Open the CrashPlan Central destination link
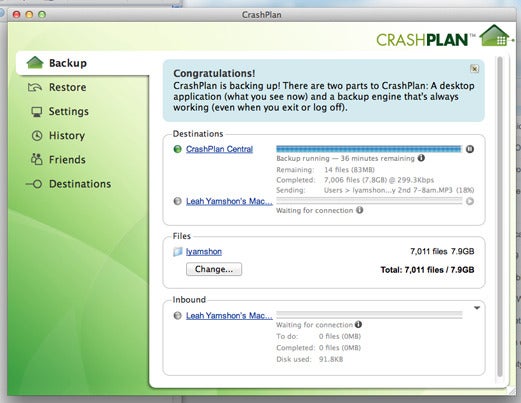521x403 pixels. click(219, 149)
